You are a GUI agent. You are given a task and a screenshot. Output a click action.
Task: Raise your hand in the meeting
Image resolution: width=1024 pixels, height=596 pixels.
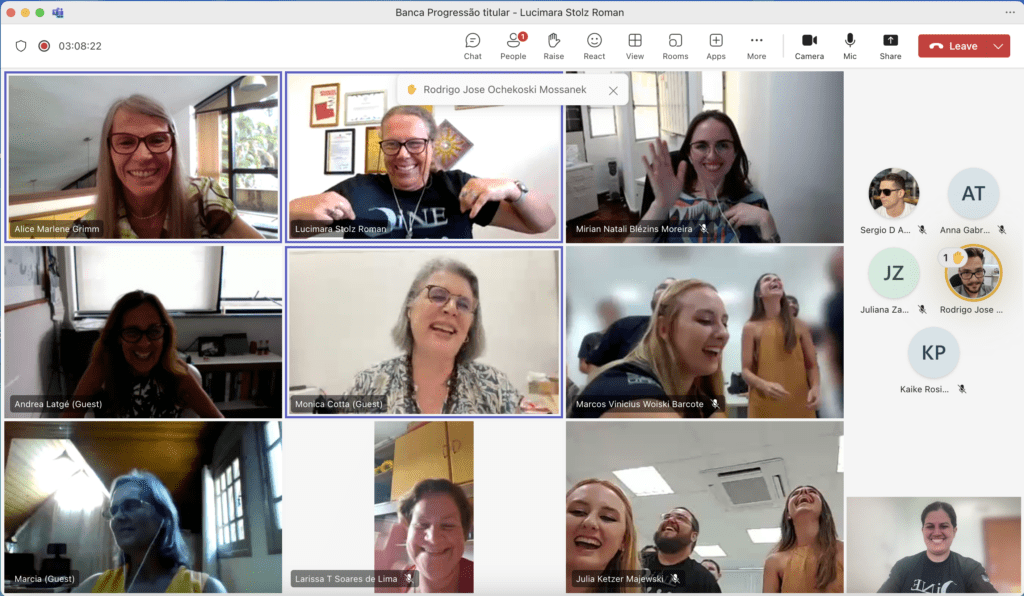[x=553, y=45]
